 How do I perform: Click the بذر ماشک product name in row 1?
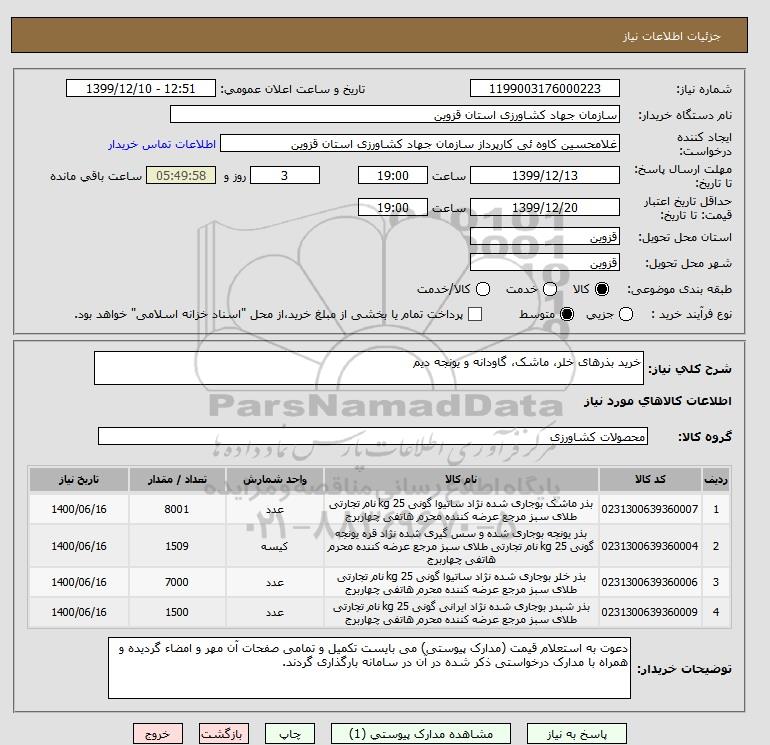(x=461, y=510)
